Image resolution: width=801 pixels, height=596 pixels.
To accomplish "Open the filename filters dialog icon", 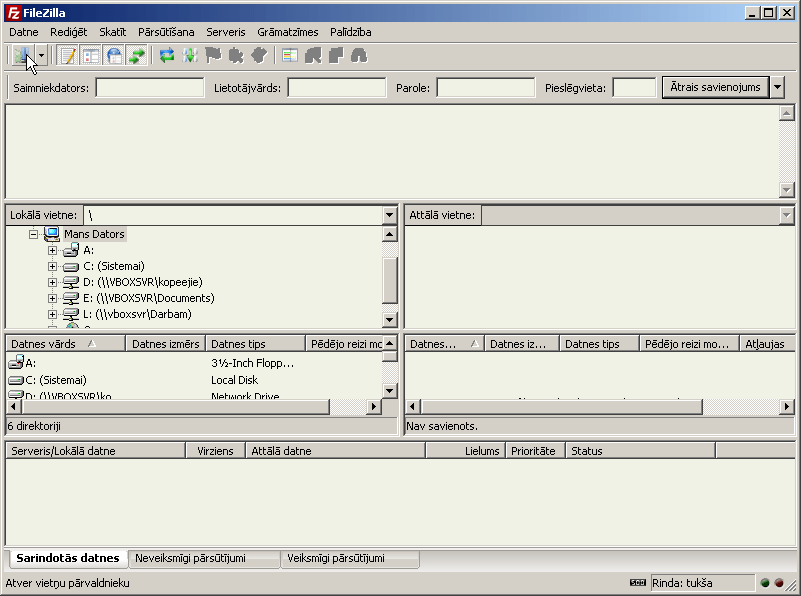I will (290, 55).
